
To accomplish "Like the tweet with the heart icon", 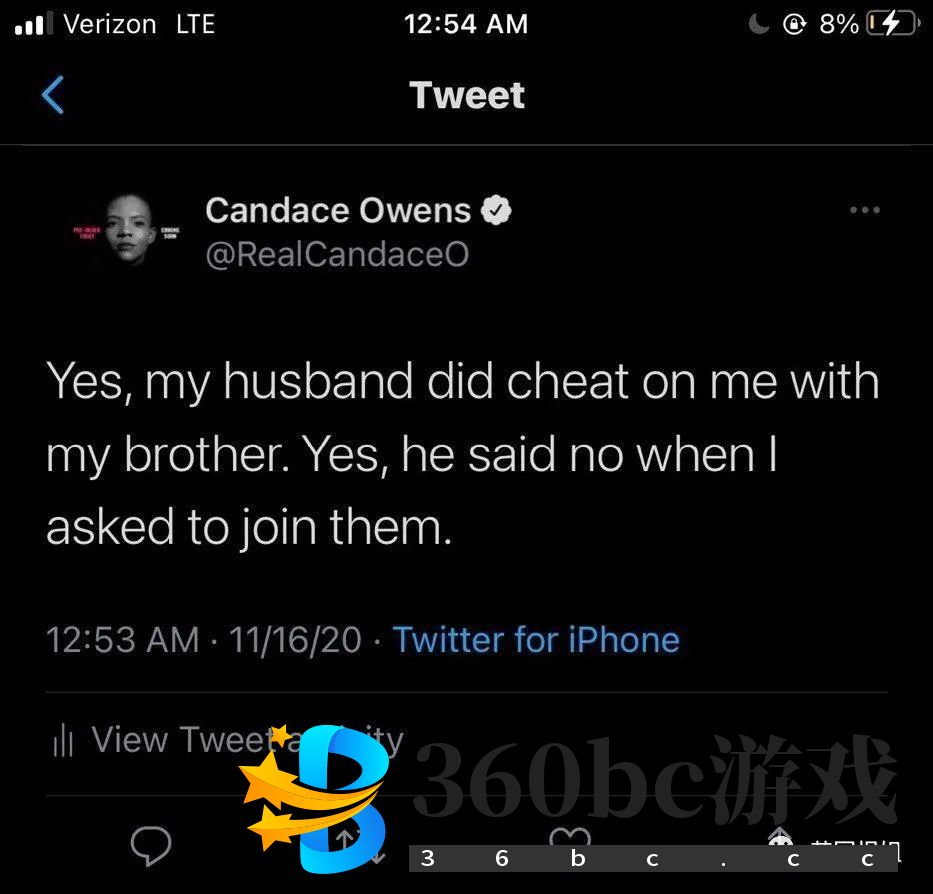I will point(570,836).
